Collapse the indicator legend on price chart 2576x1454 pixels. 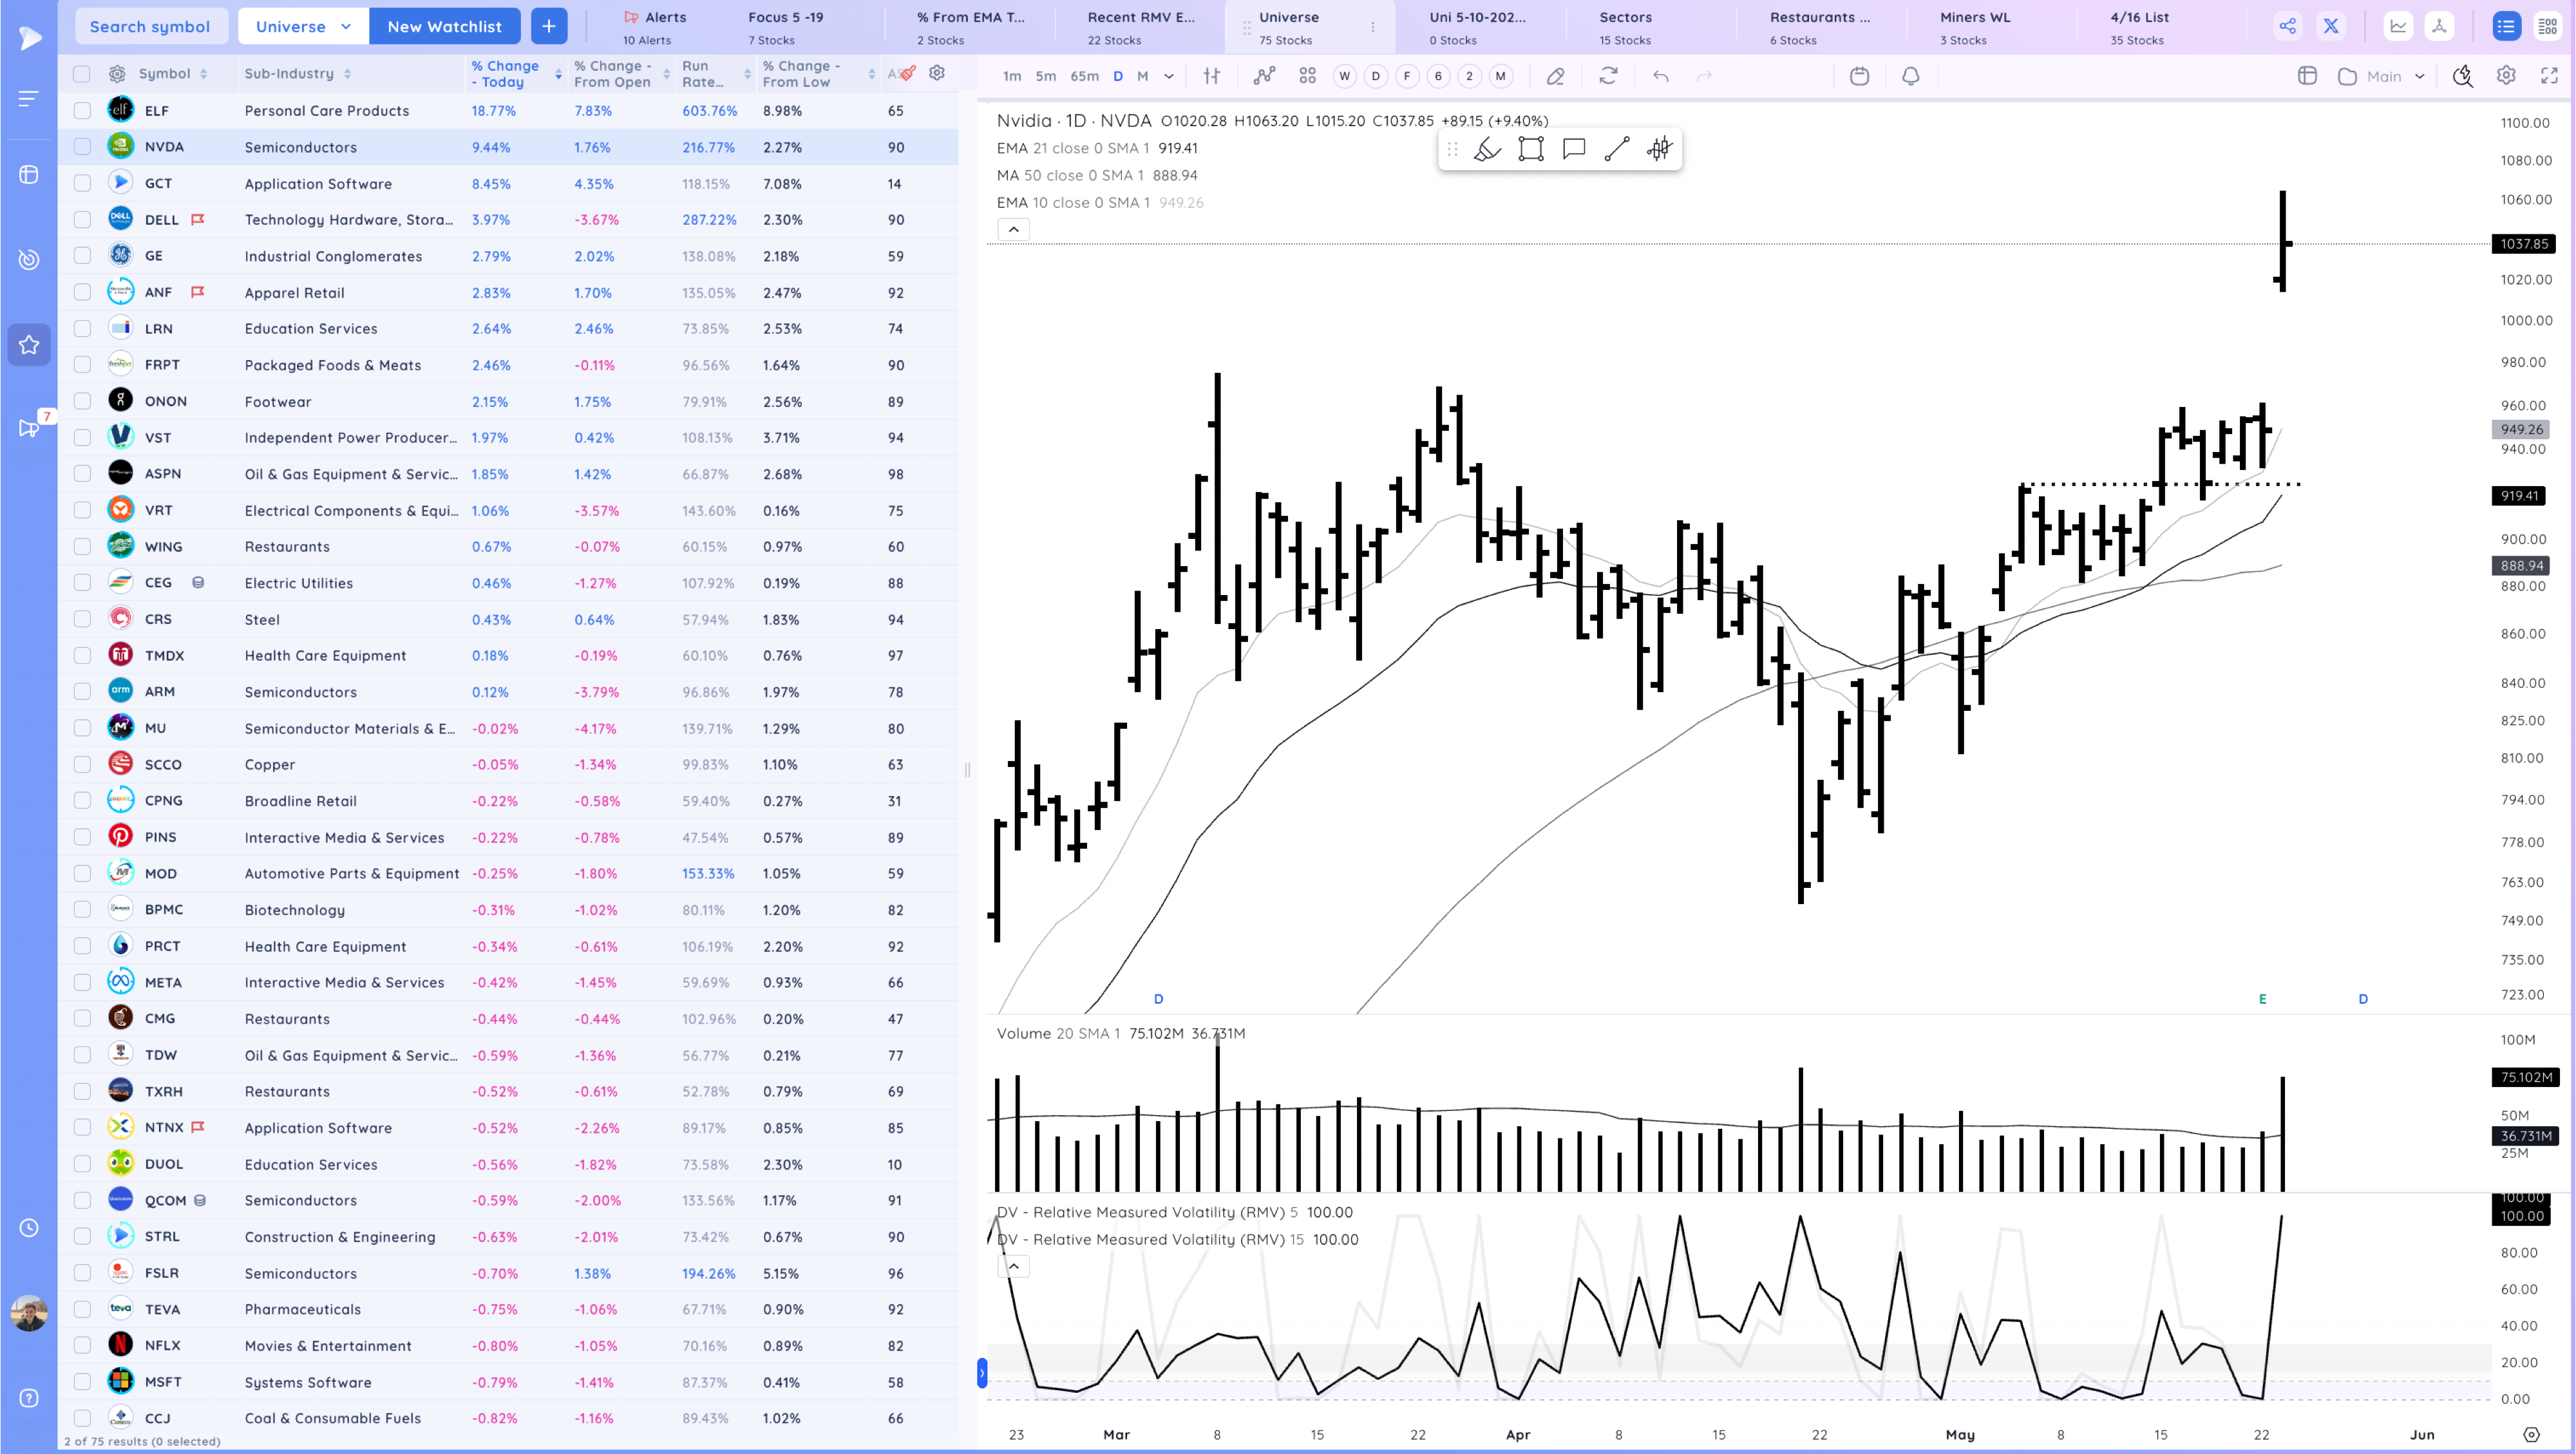(x=1013, y=230)
